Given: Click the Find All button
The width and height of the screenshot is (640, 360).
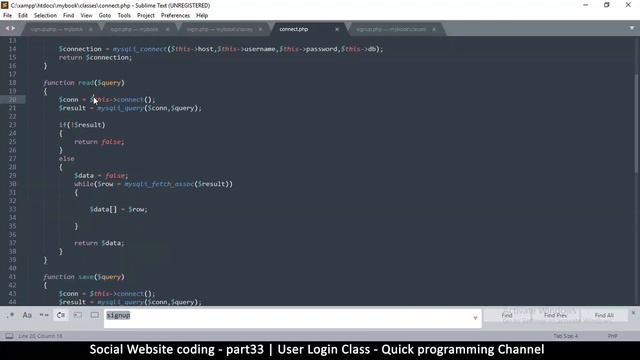Looking at the screenshot, I should tap(604, 315).
